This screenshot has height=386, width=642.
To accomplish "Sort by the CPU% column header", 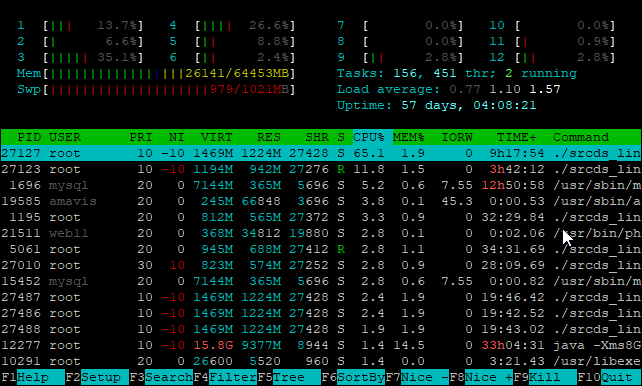I will (369, 137).
